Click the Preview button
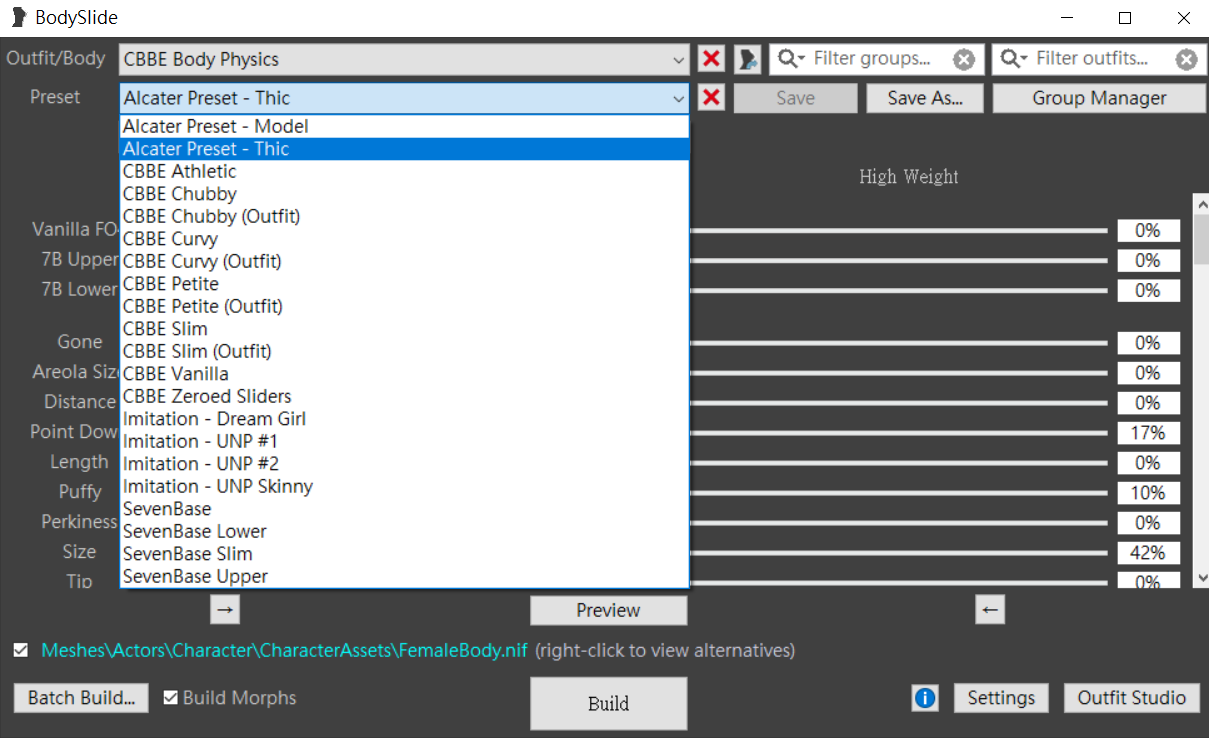Image resolution: width=1209 pixels, height=738 pixels. [608, 610]
